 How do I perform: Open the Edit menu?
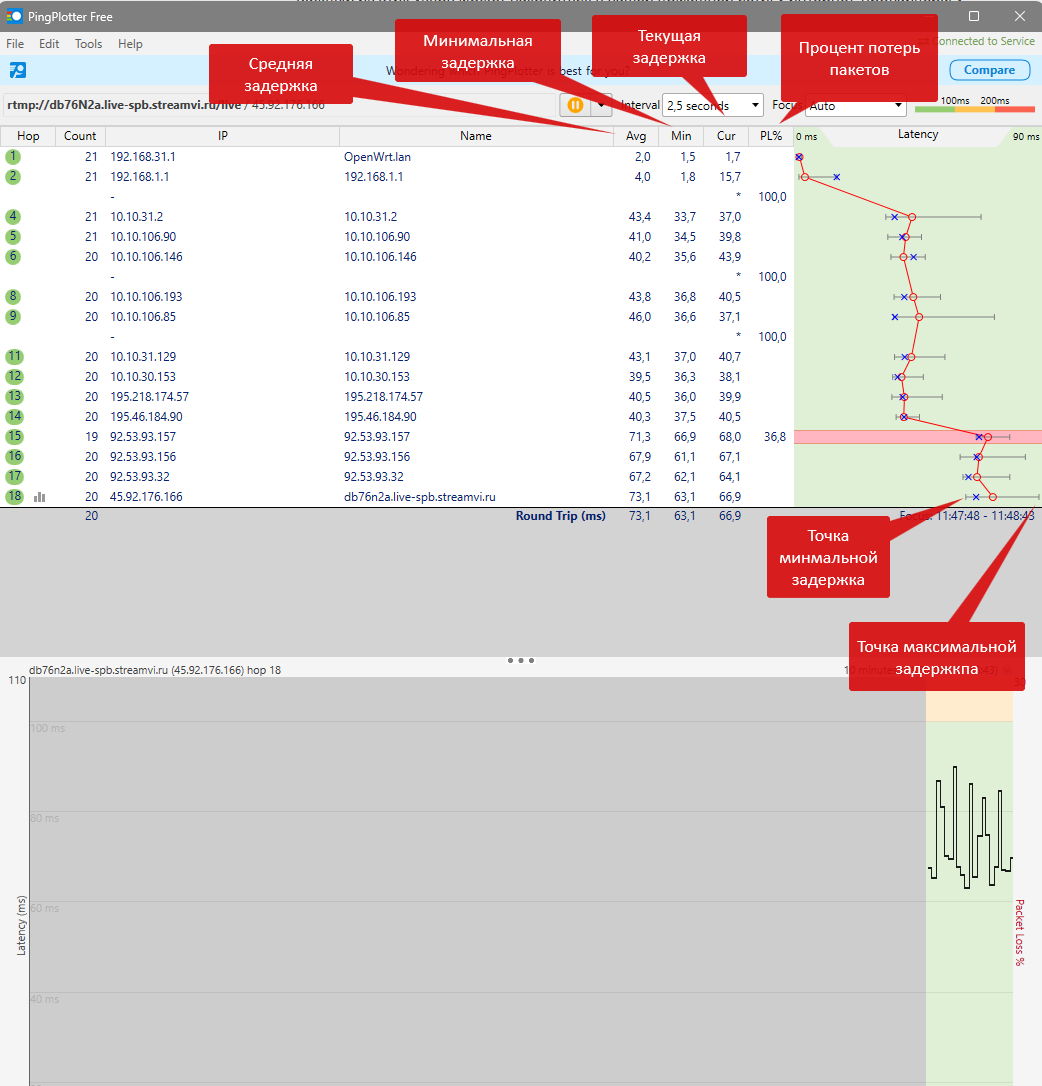[x=49, y=44]
